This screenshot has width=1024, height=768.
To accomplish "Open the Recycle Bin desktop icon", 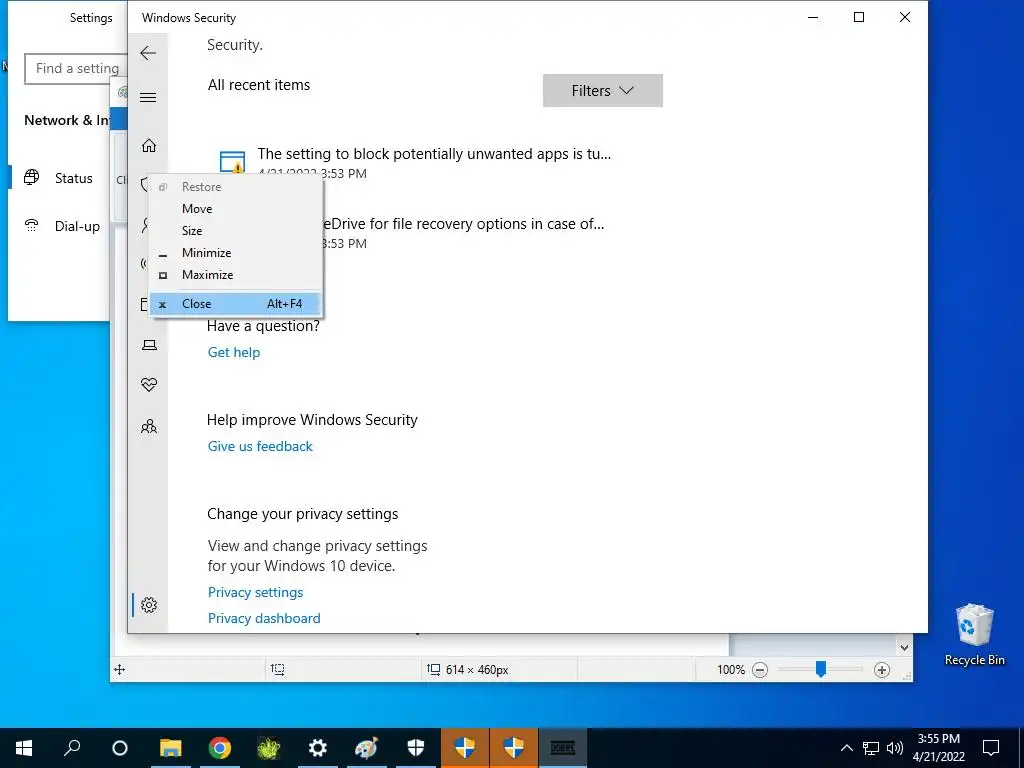I will tap(974, 635).
